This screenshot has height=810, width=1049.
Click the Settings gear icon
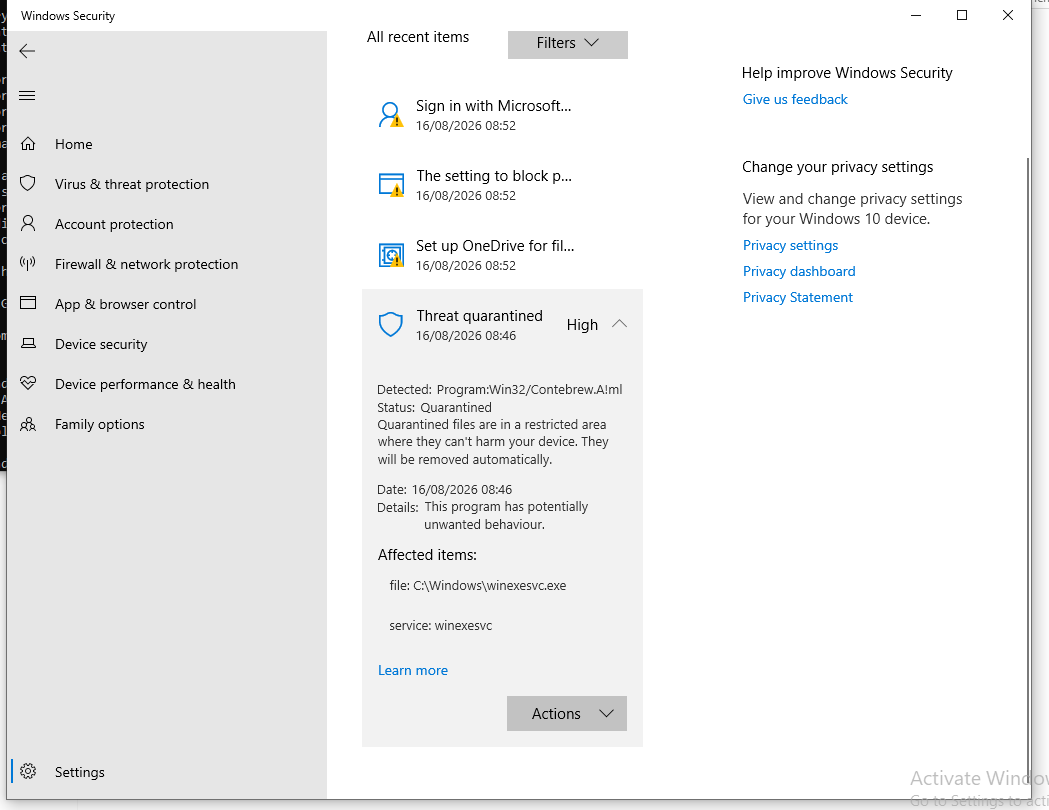[27, 771]
